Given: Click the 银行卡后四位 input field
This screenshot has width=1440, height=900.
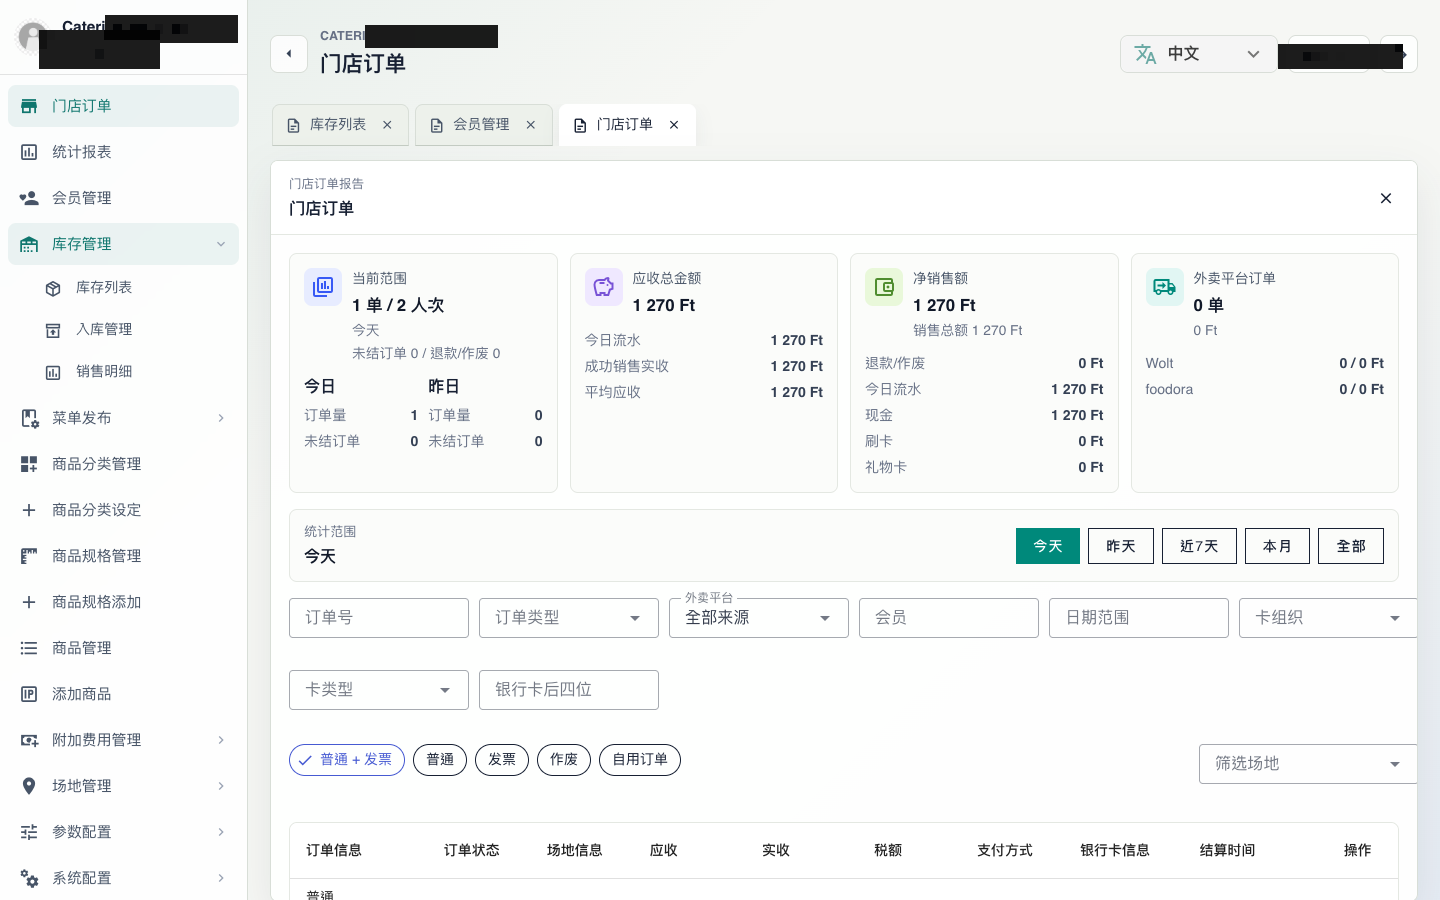Looking at the screenshot, I should (x=569, y=690).
